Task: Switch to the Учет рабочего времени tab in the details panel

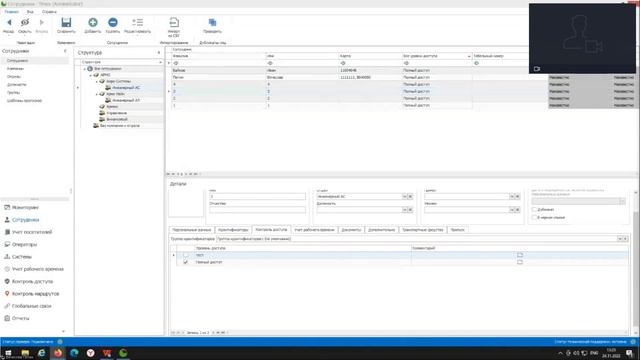Action: click(314, 230)
